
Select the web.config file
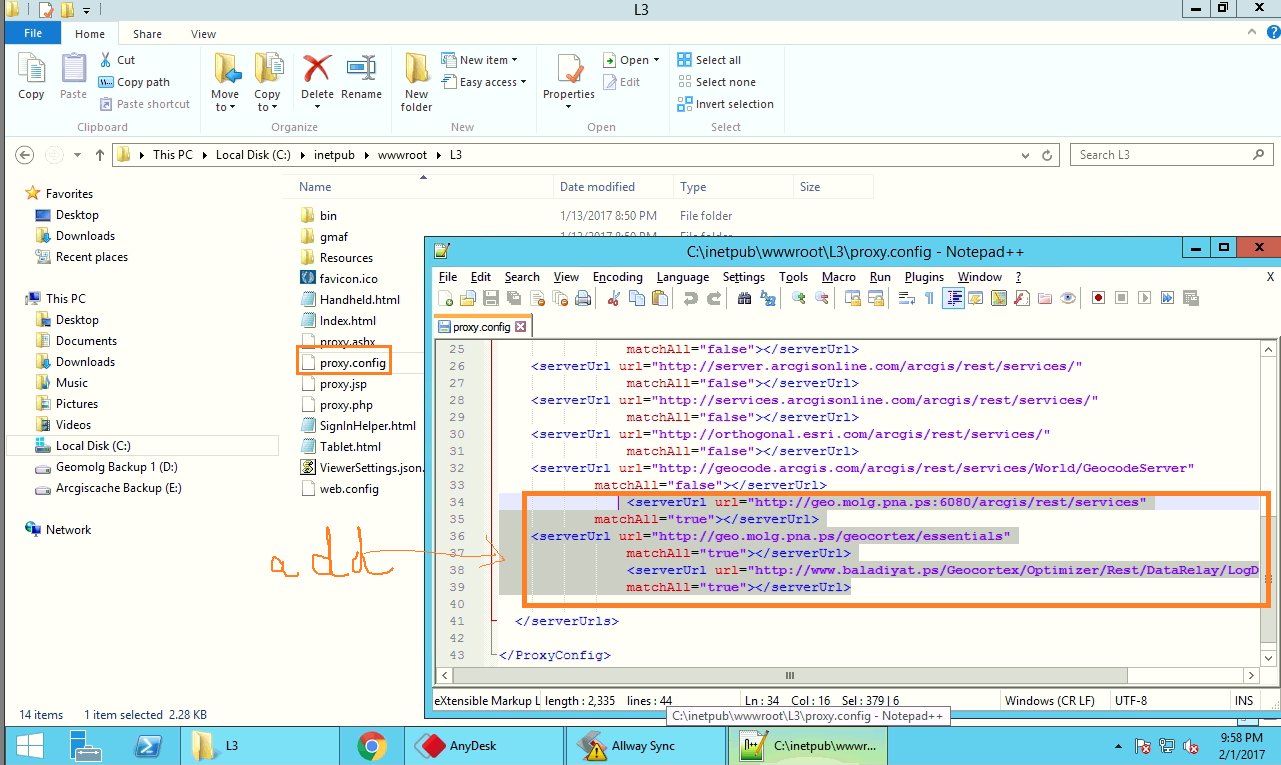tap(349, 489)
